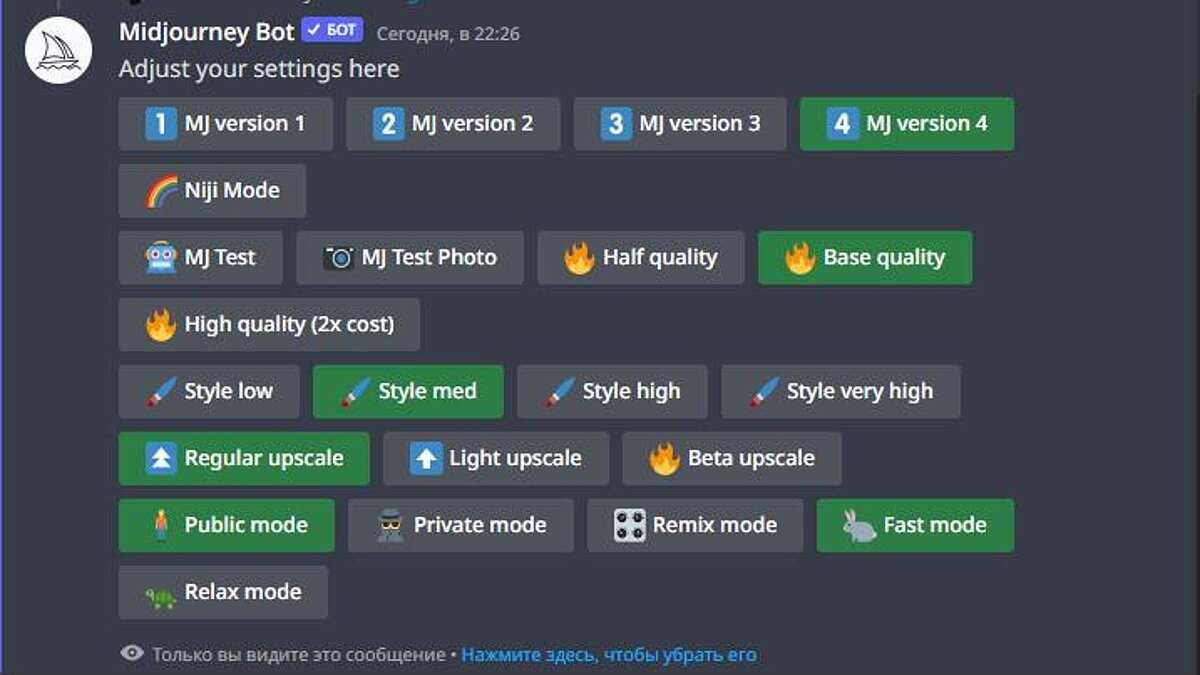Click the Midjourney Bot sailboat avatar

(59, 50)
